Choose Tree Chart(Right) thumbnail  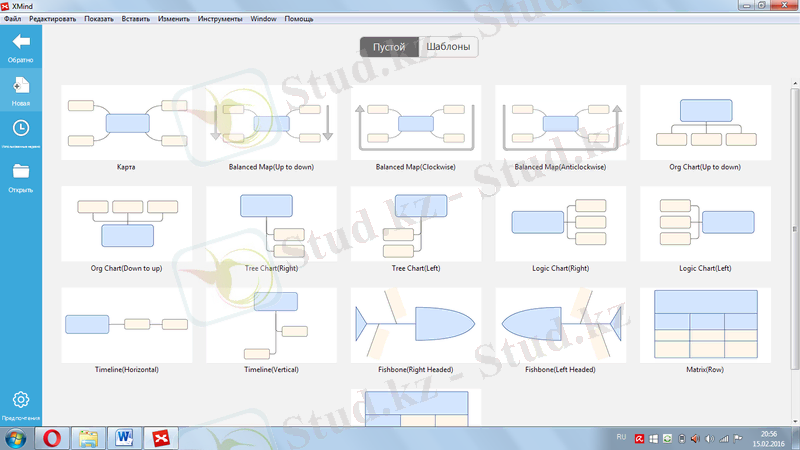[x=271, y=223]
